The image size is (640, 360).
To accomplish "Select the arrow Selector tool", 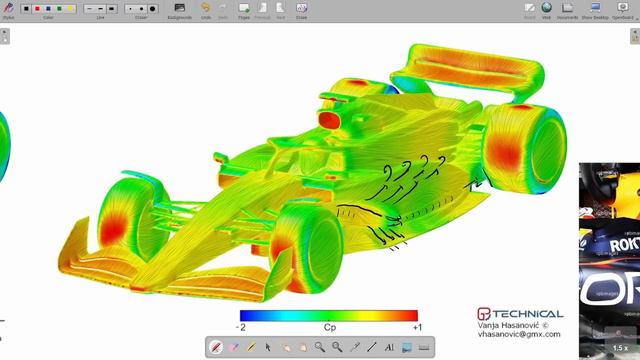I will tap(268, 347).
